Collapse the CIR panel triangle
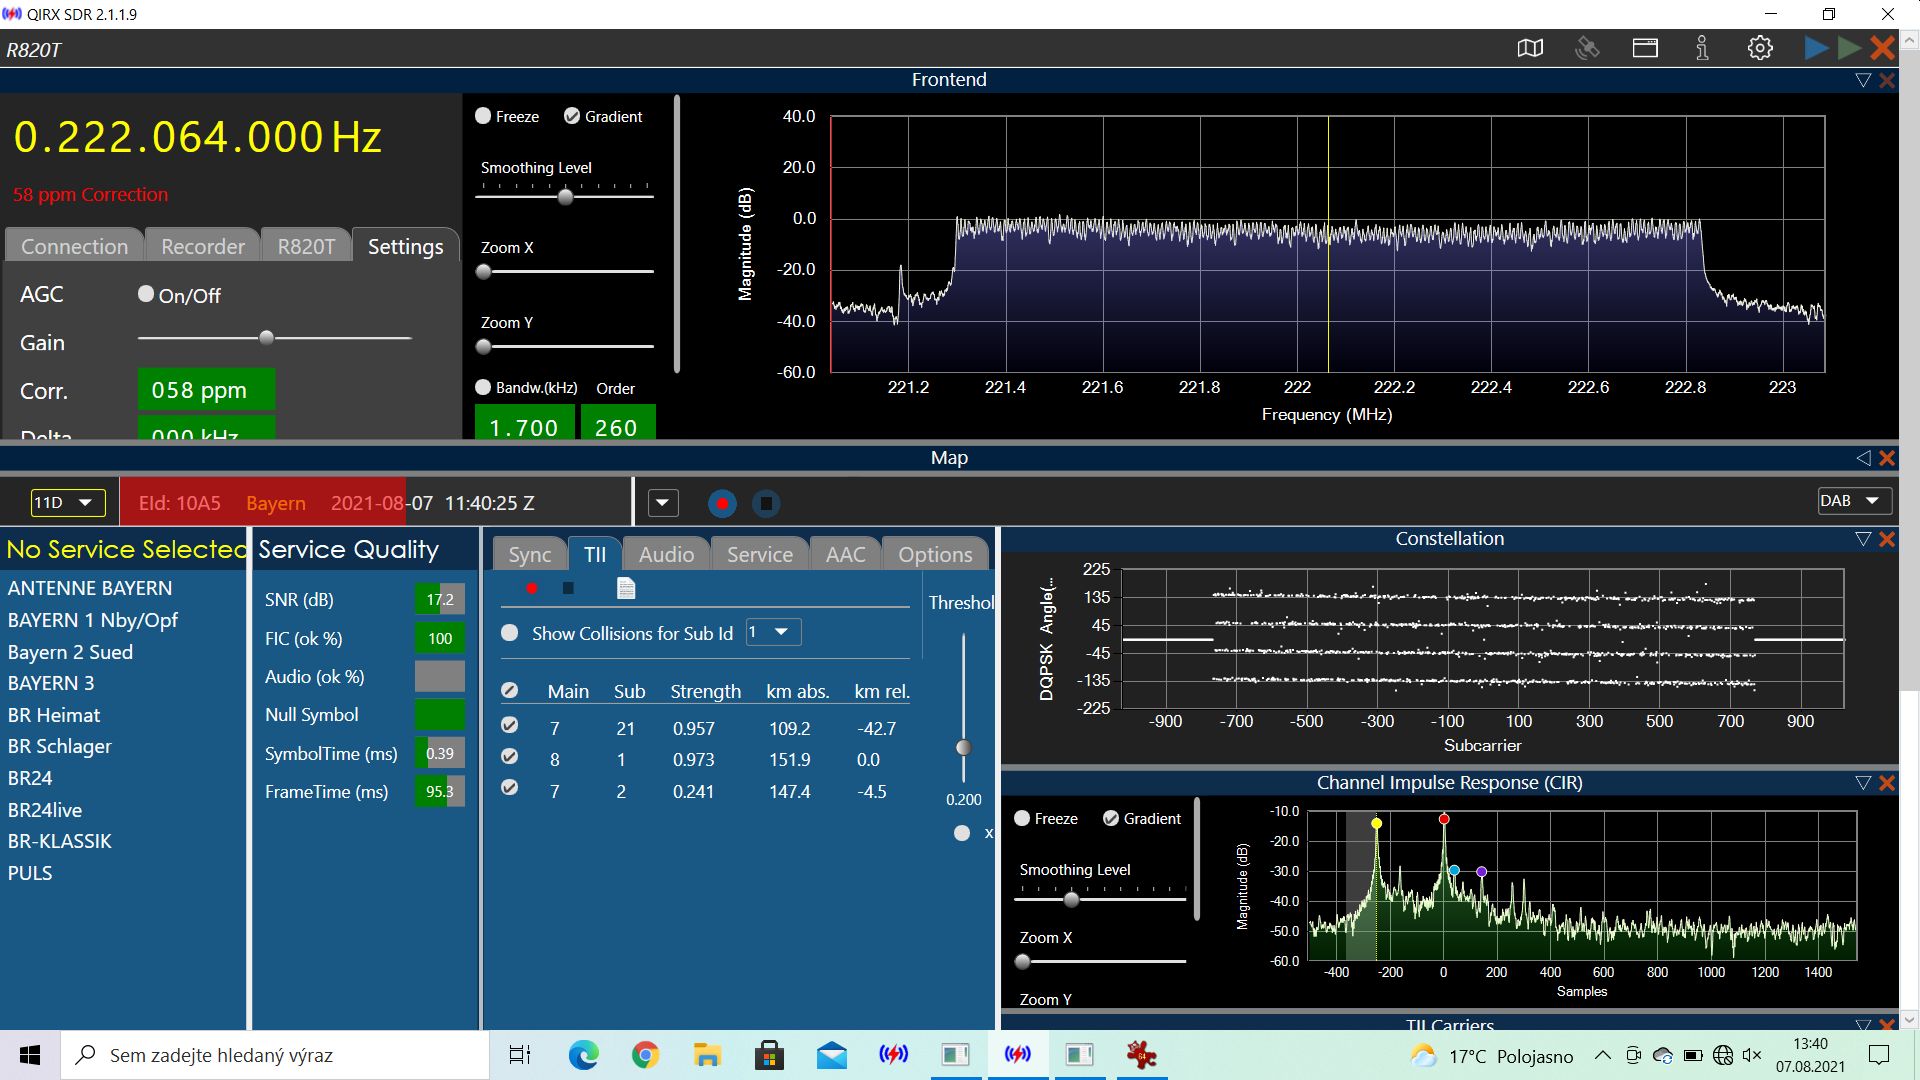1920x1080 pixels. tap(1863, 783)
